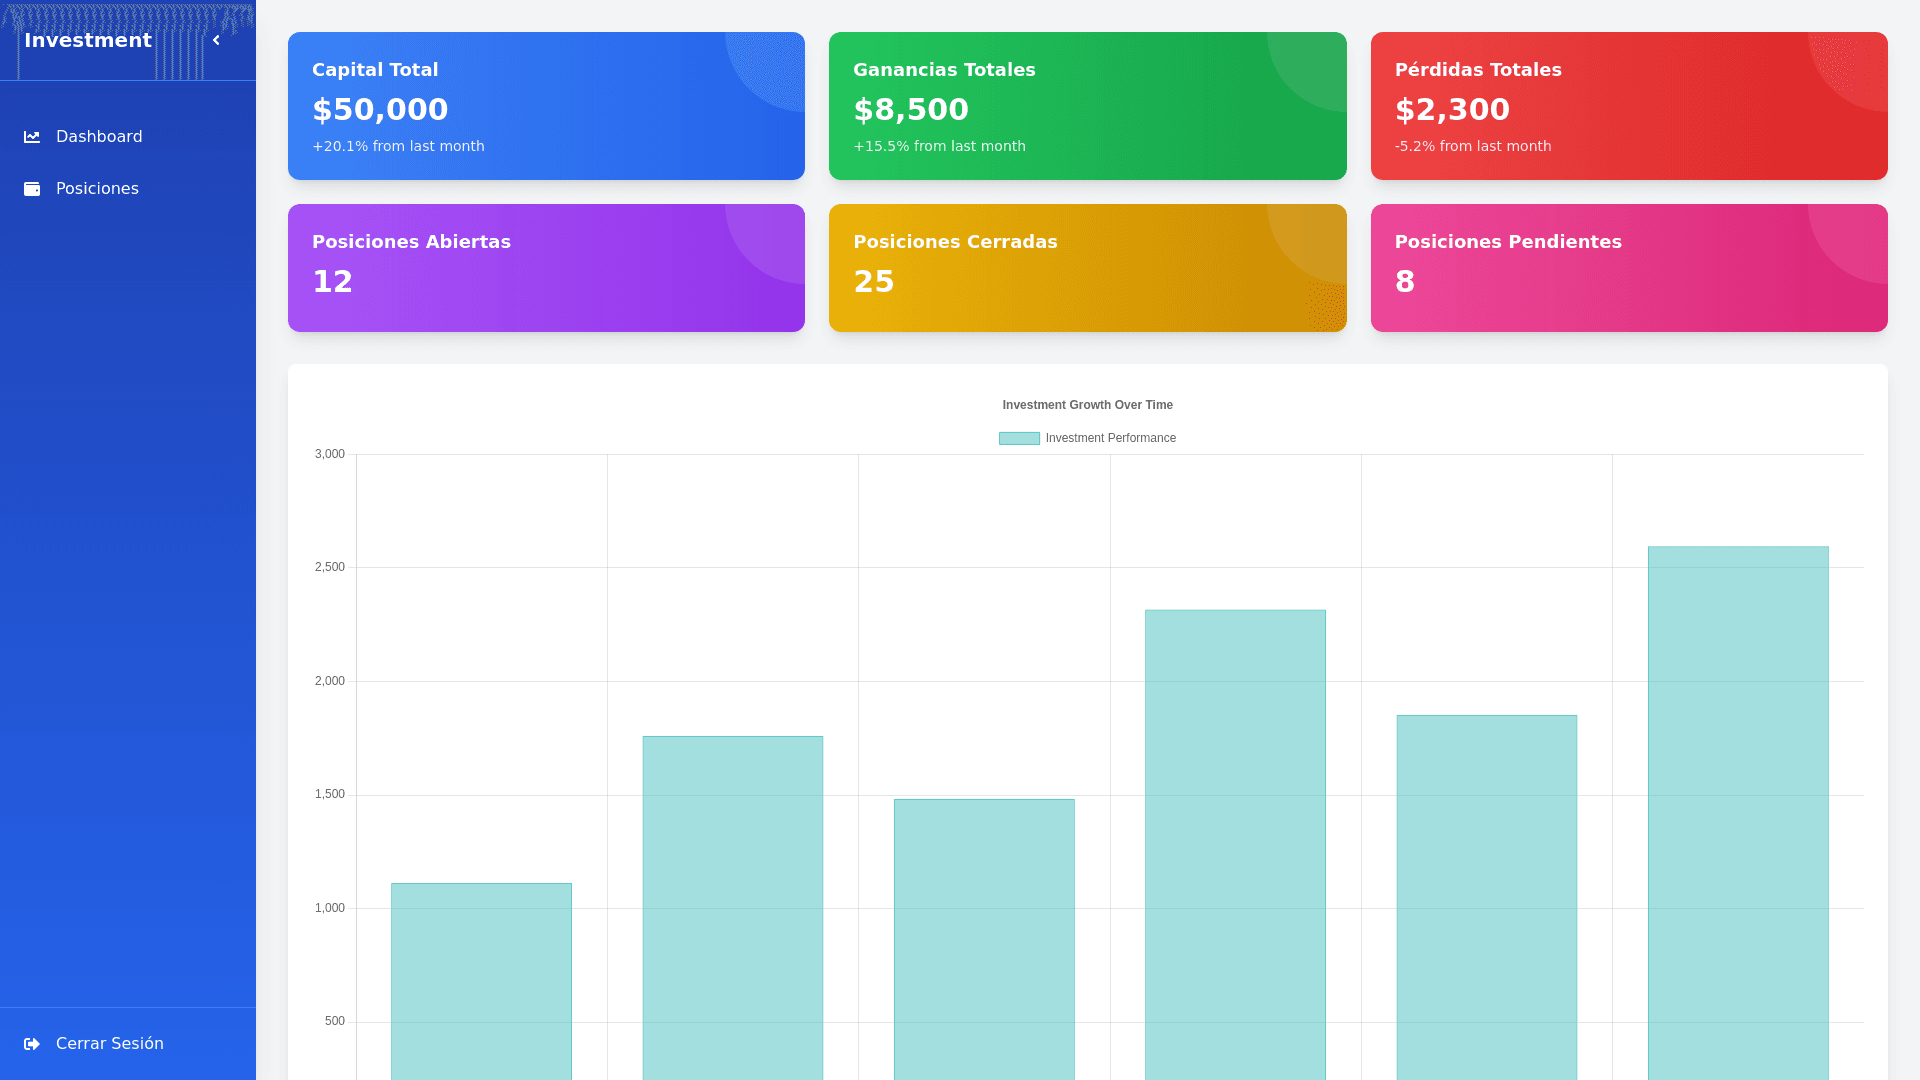The height and width of the screenshot is (1080, 1920).
Task: Click the Cerrar Sesión button
Action: coord(109,1044)
